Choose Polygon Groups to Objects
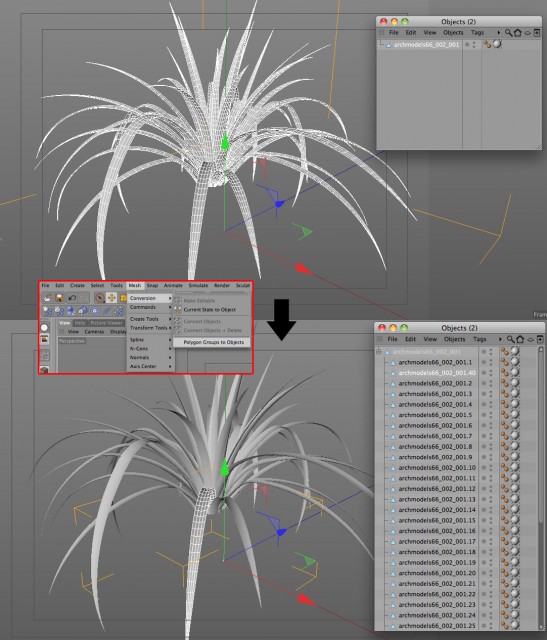Screen dimensions: 547x640 point(211,342)
